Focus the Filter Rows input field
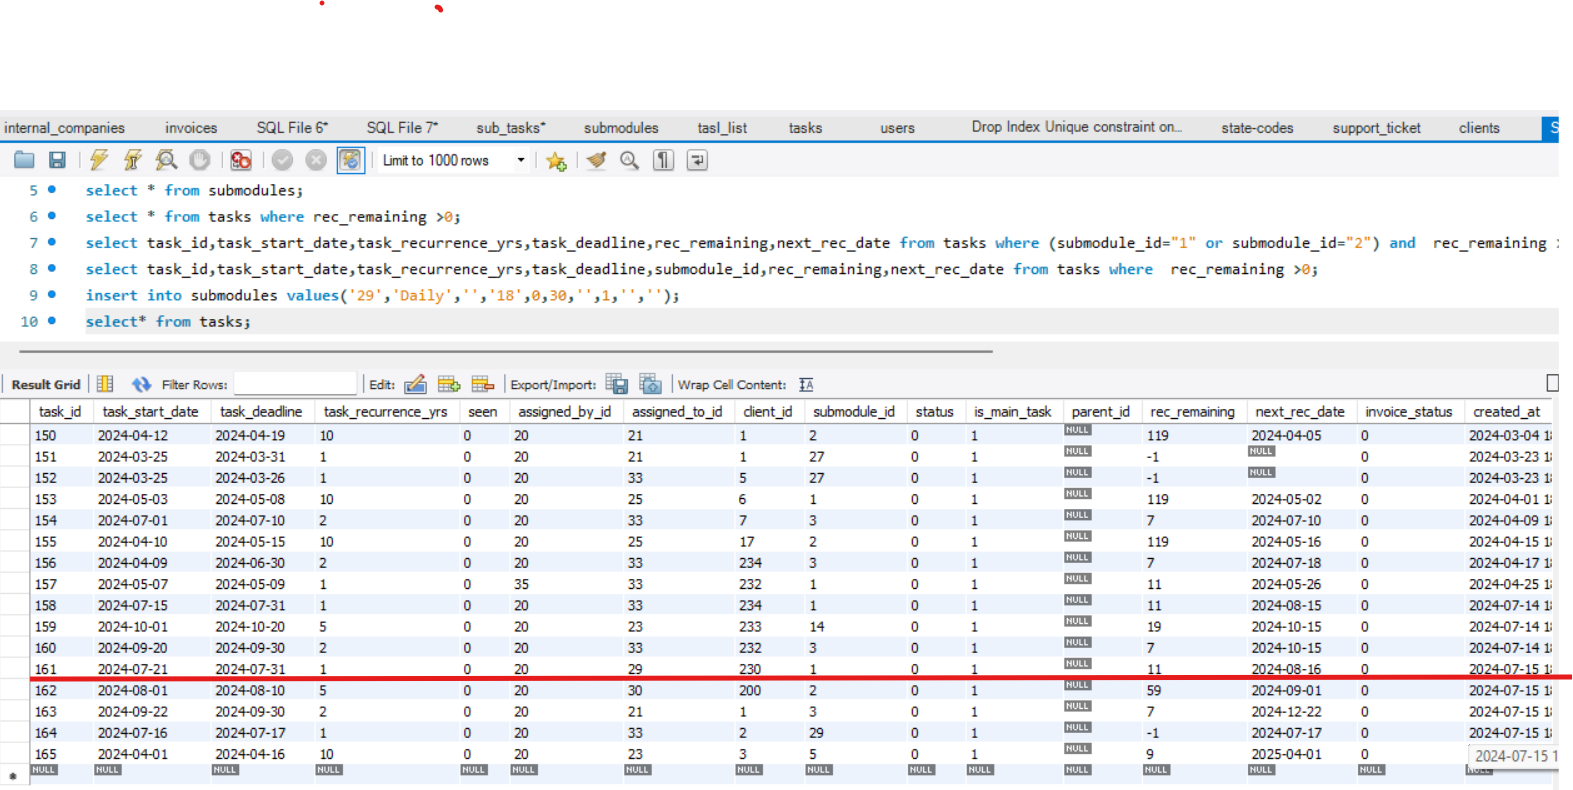Screen dimensions: 1573x790 295,384
